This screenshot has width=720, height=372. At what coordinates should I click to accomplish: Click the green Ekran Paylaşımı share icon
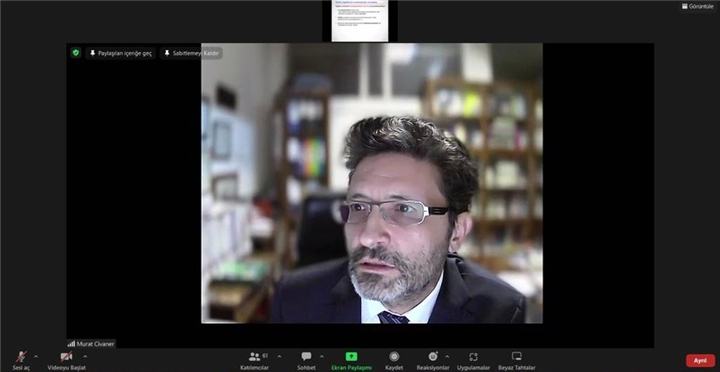tap(351, 357)
